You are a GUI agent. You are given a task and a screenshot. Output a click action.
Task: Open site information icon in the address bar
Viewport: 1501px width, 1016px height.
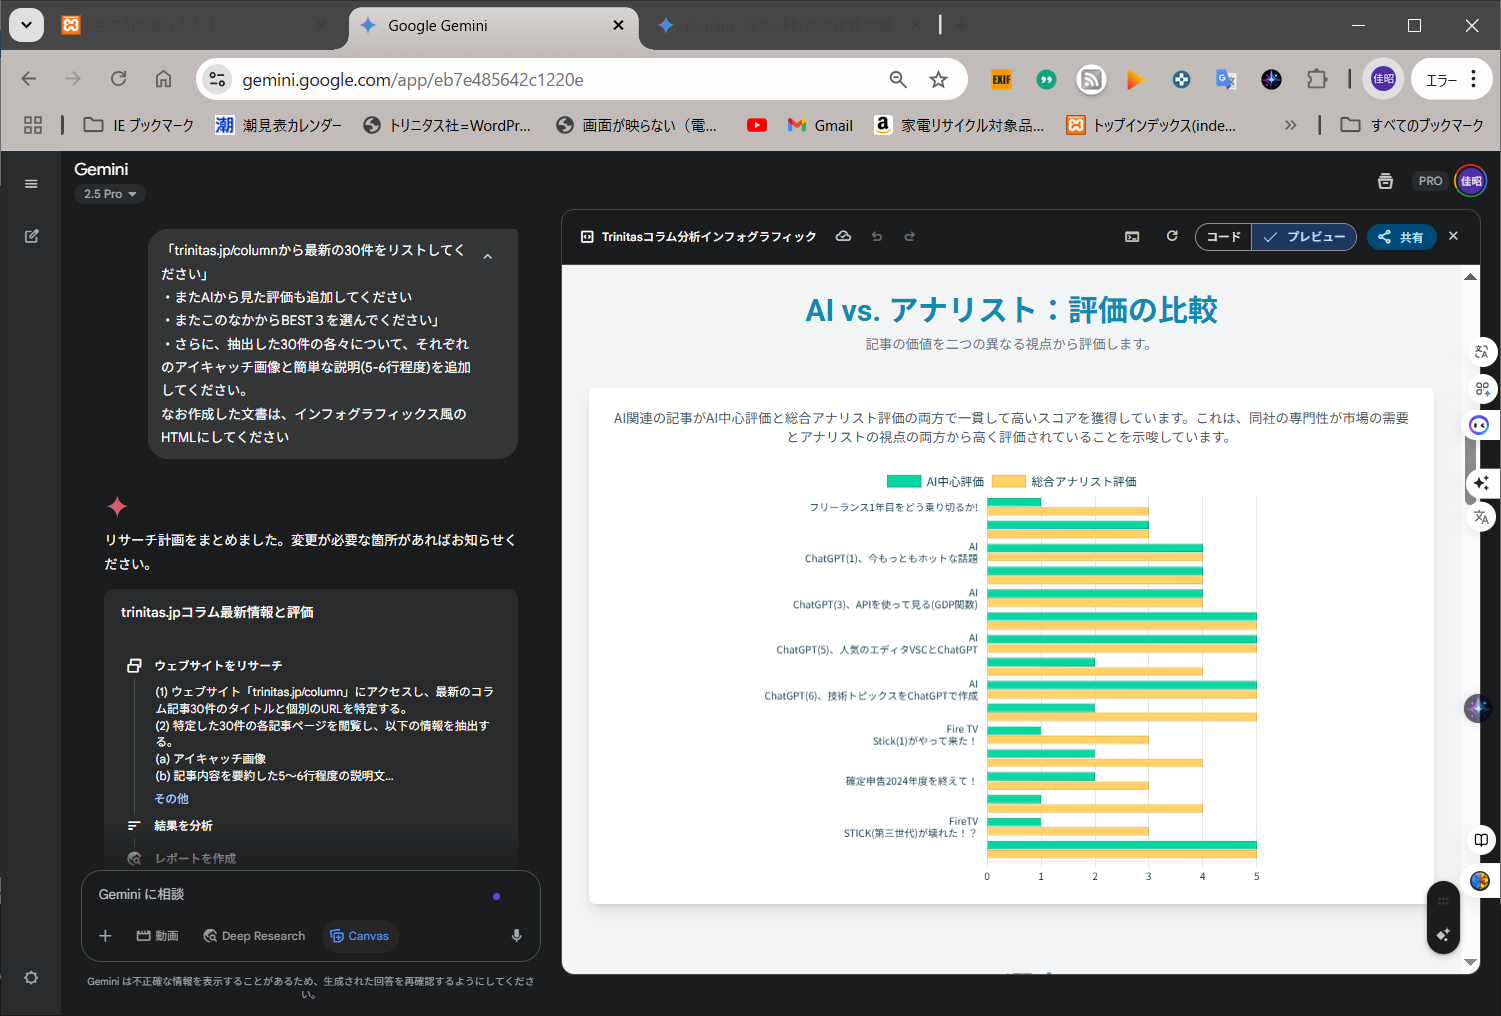pyautogui.click(x=217, y=80)
